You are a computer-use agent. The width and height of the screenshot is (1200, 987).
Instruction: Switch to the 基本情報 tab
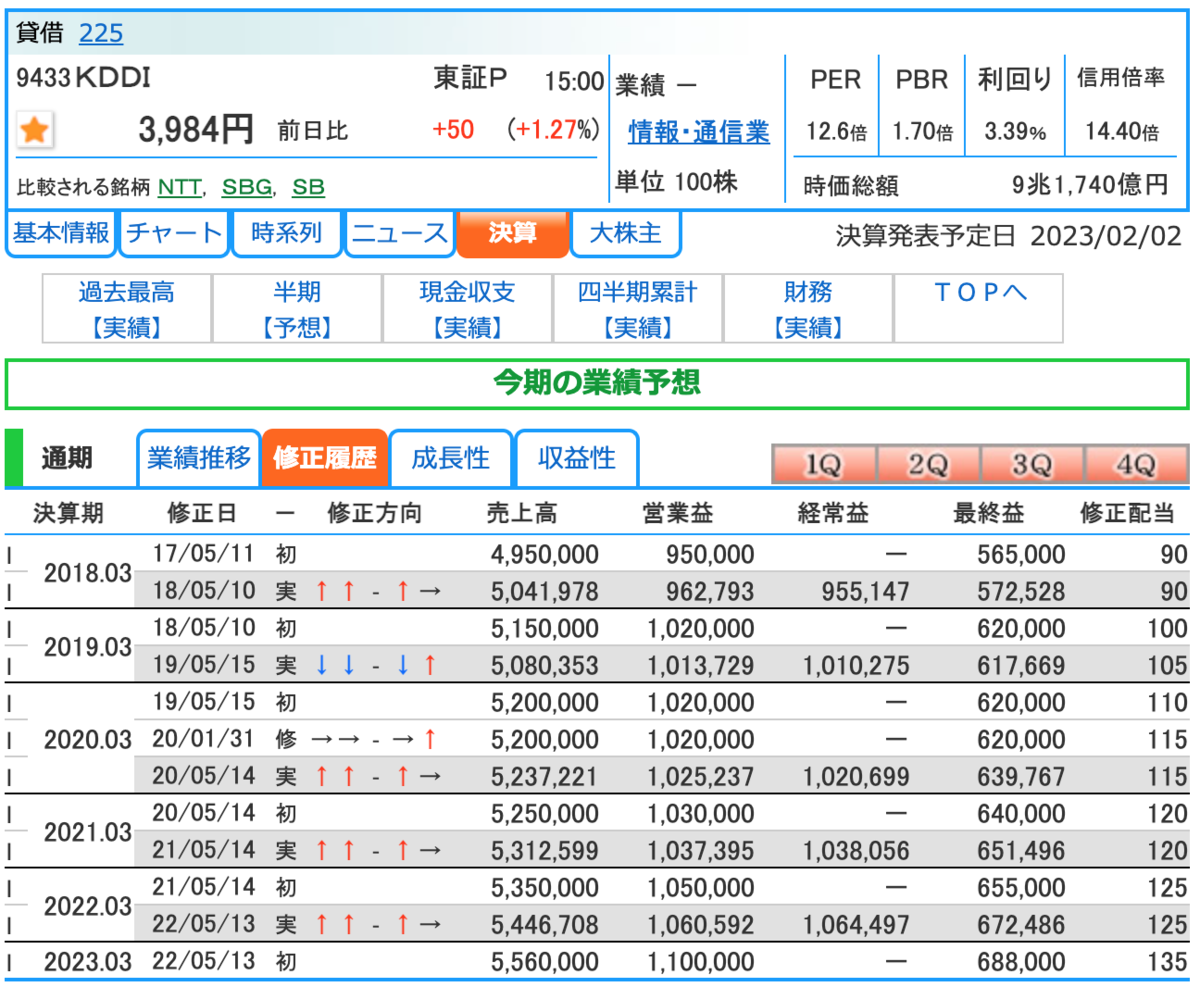[61, 234]
